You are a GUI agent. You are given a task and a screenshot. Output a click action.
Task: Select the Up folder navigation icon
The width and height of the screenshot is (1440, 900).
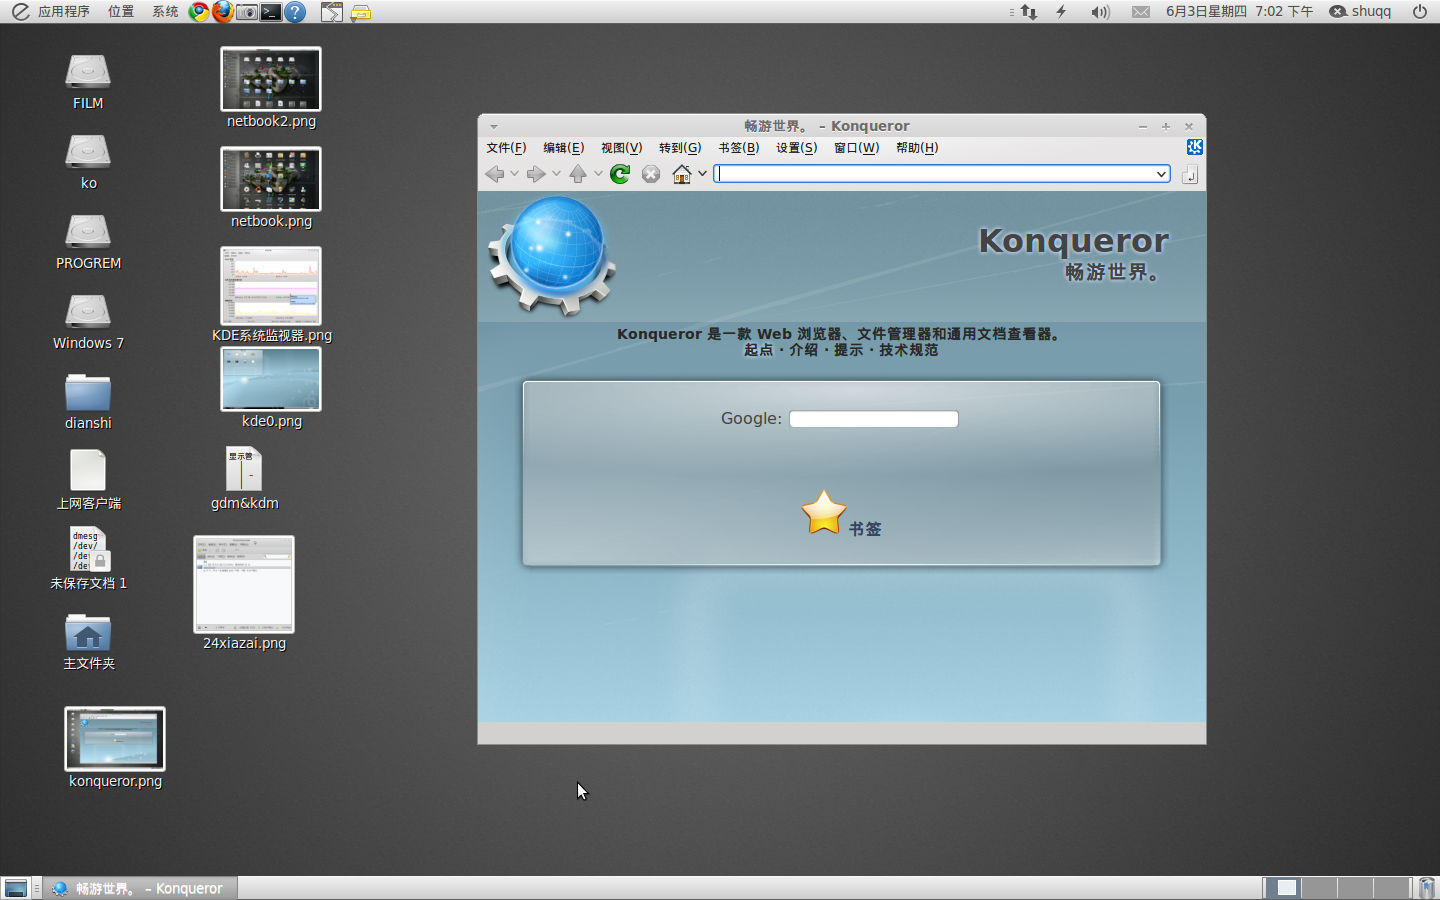580,173
